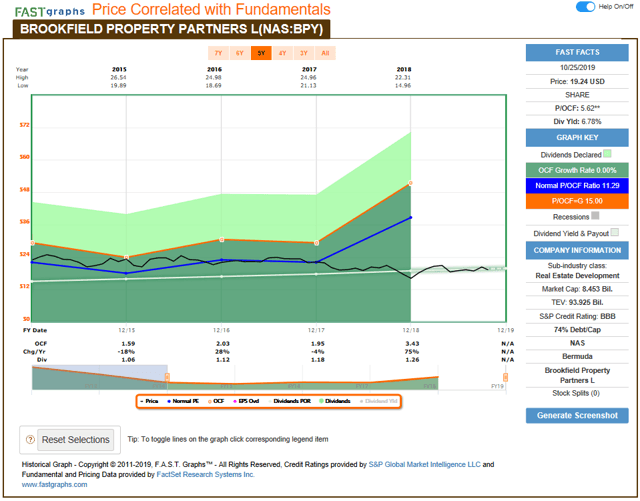Click the 2016 Div value 1.12

click(223, 360)
